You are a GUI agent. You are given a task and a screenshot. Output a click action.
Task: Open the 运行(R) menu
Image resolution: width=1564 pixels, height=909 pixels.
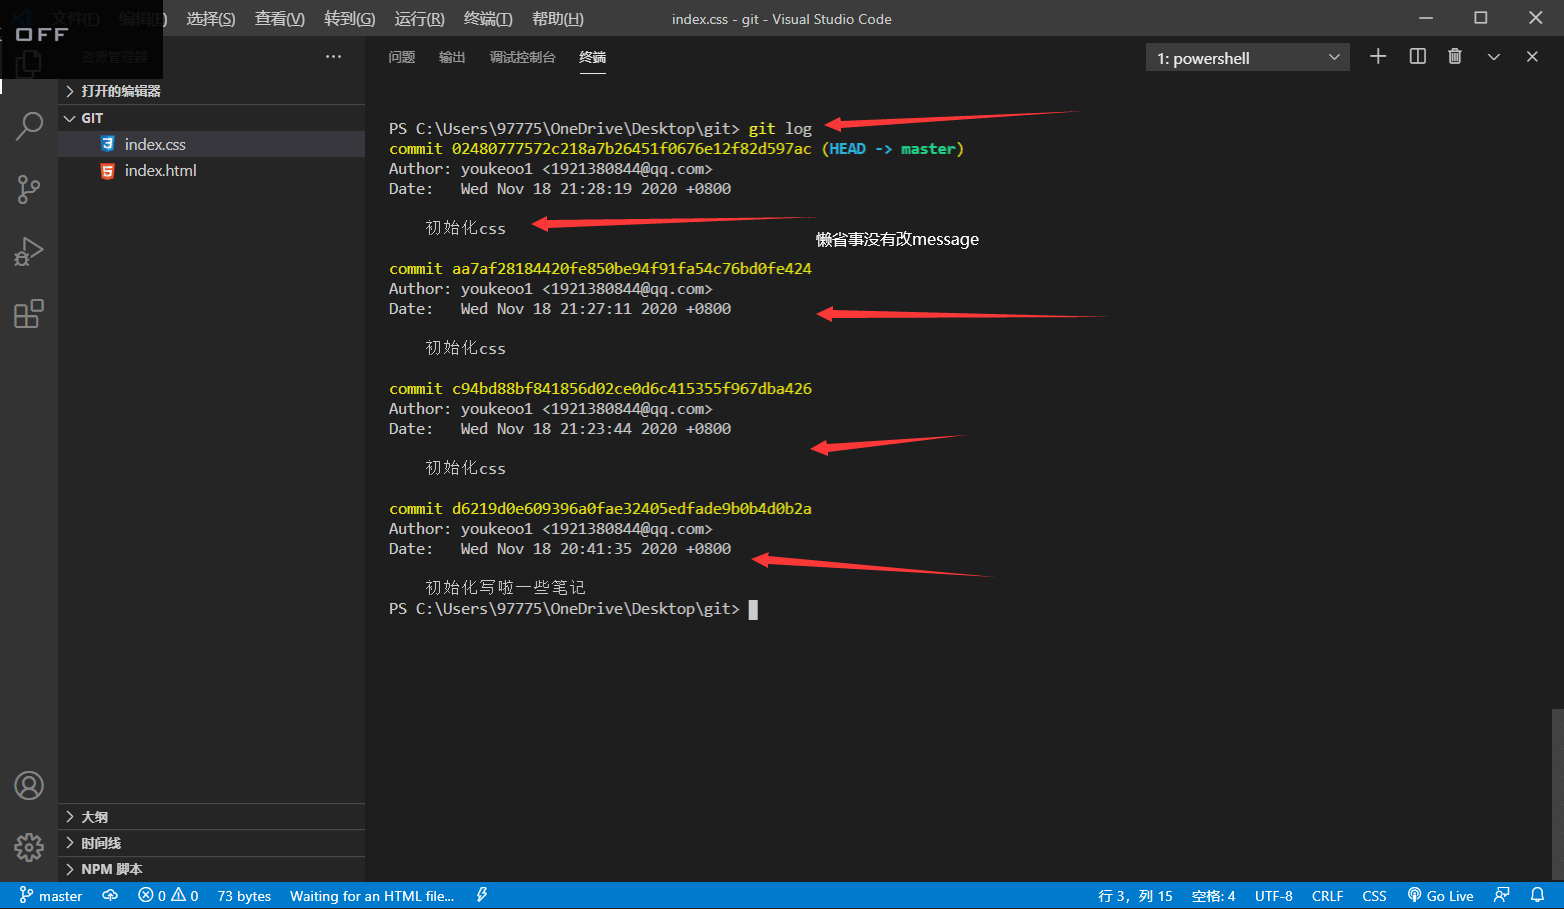(x=420, y=19)
